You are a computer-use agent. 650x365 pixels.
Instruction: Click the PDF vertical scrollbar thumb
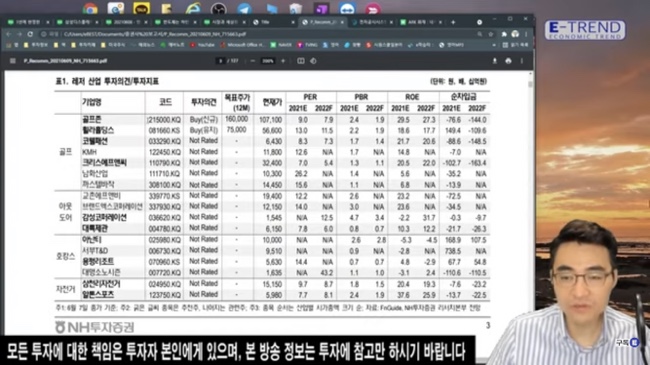530,84
